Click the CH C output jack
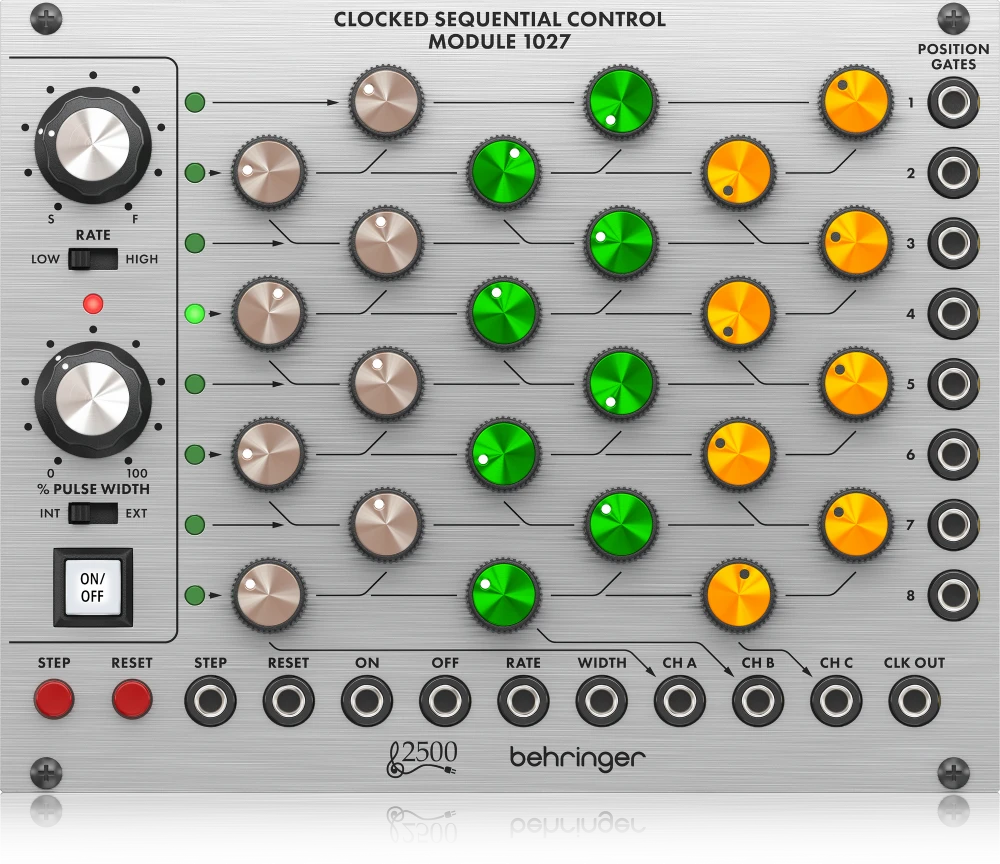This screenshot has height=864, width=1000. point(836,701)
